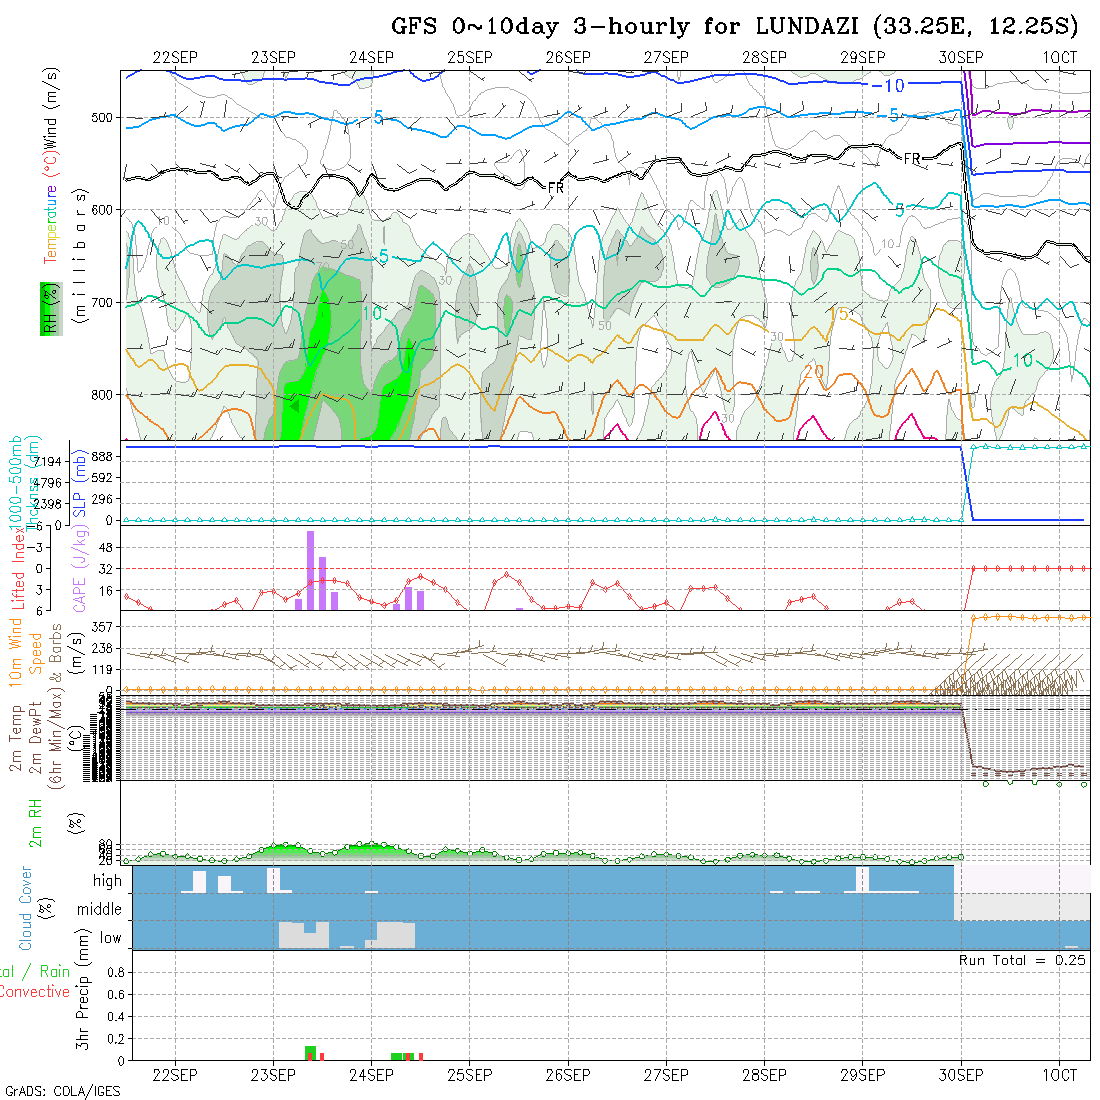Click the chart title mentioning LUNDAZI
Image resolution: width=1100 pixels, height=1100 pixels.
coord(735,26)
